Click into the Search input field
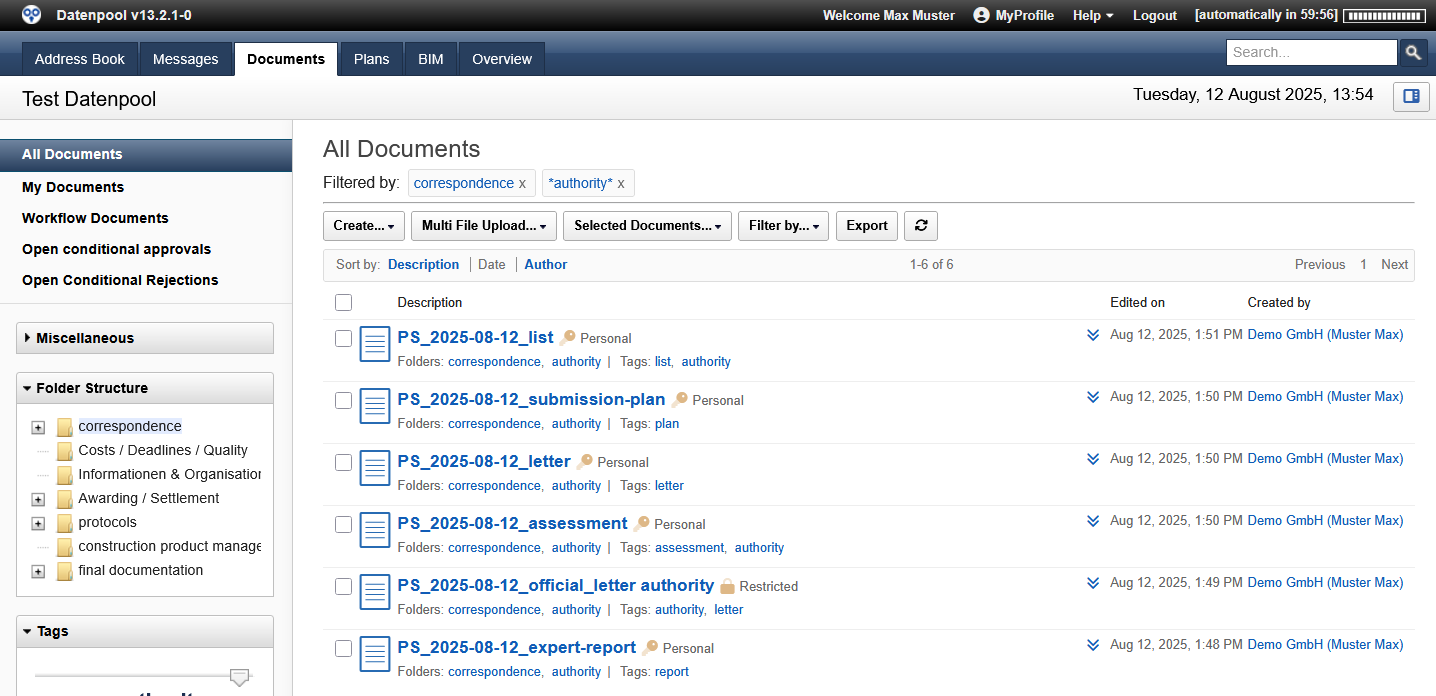Image resolution: width=1436 pixels, height=696 pixels. pos(1310,53)
